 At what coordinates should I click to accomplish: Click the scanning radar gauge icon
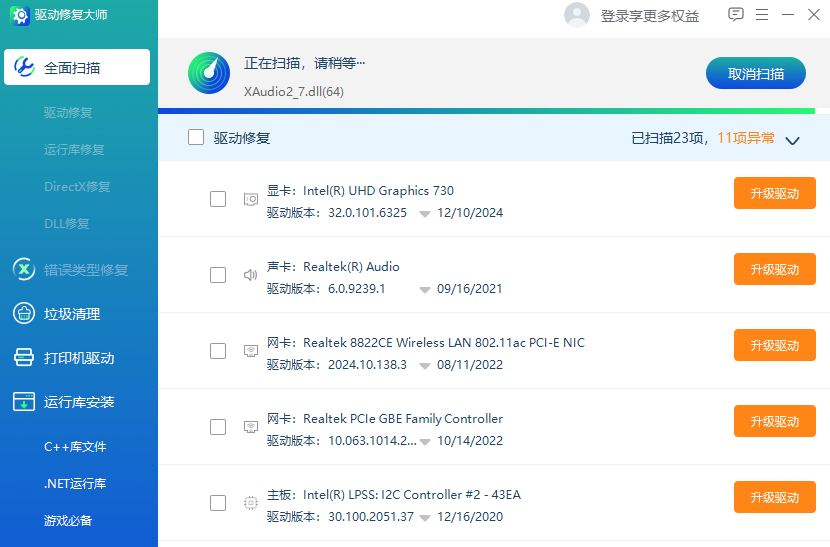click(209, 73)
